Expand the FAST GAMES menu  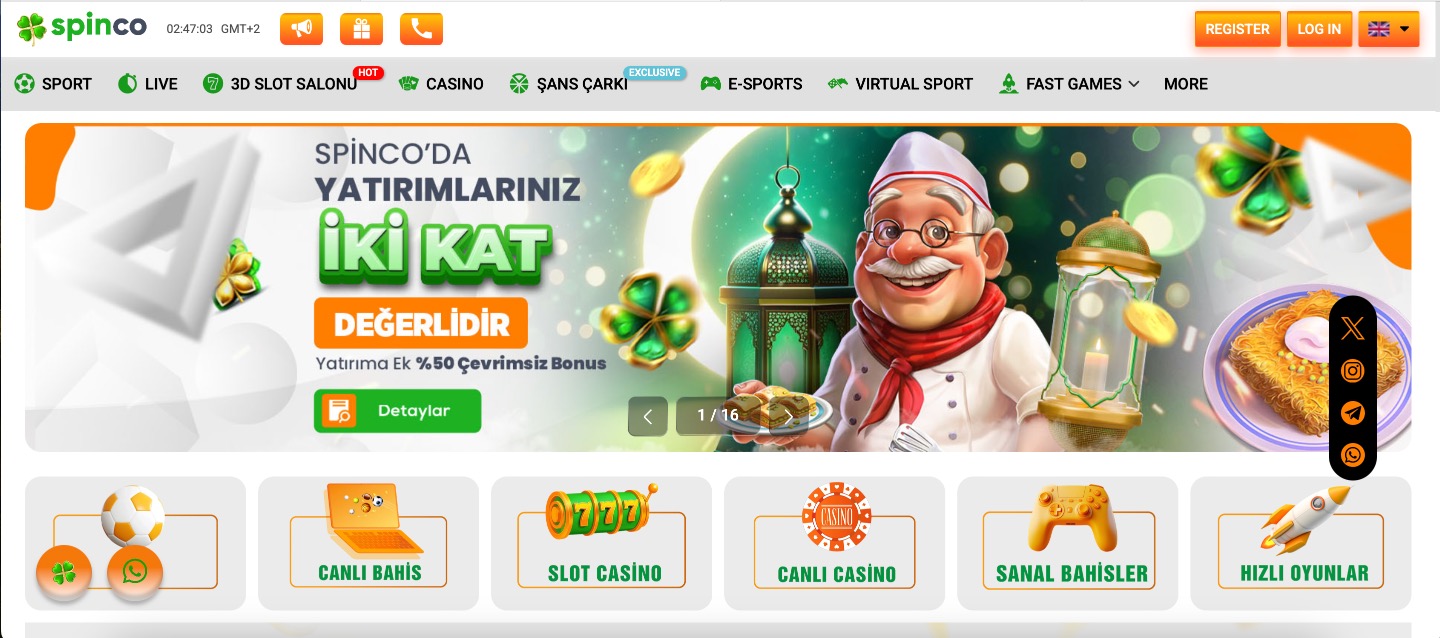point(1069,84)
